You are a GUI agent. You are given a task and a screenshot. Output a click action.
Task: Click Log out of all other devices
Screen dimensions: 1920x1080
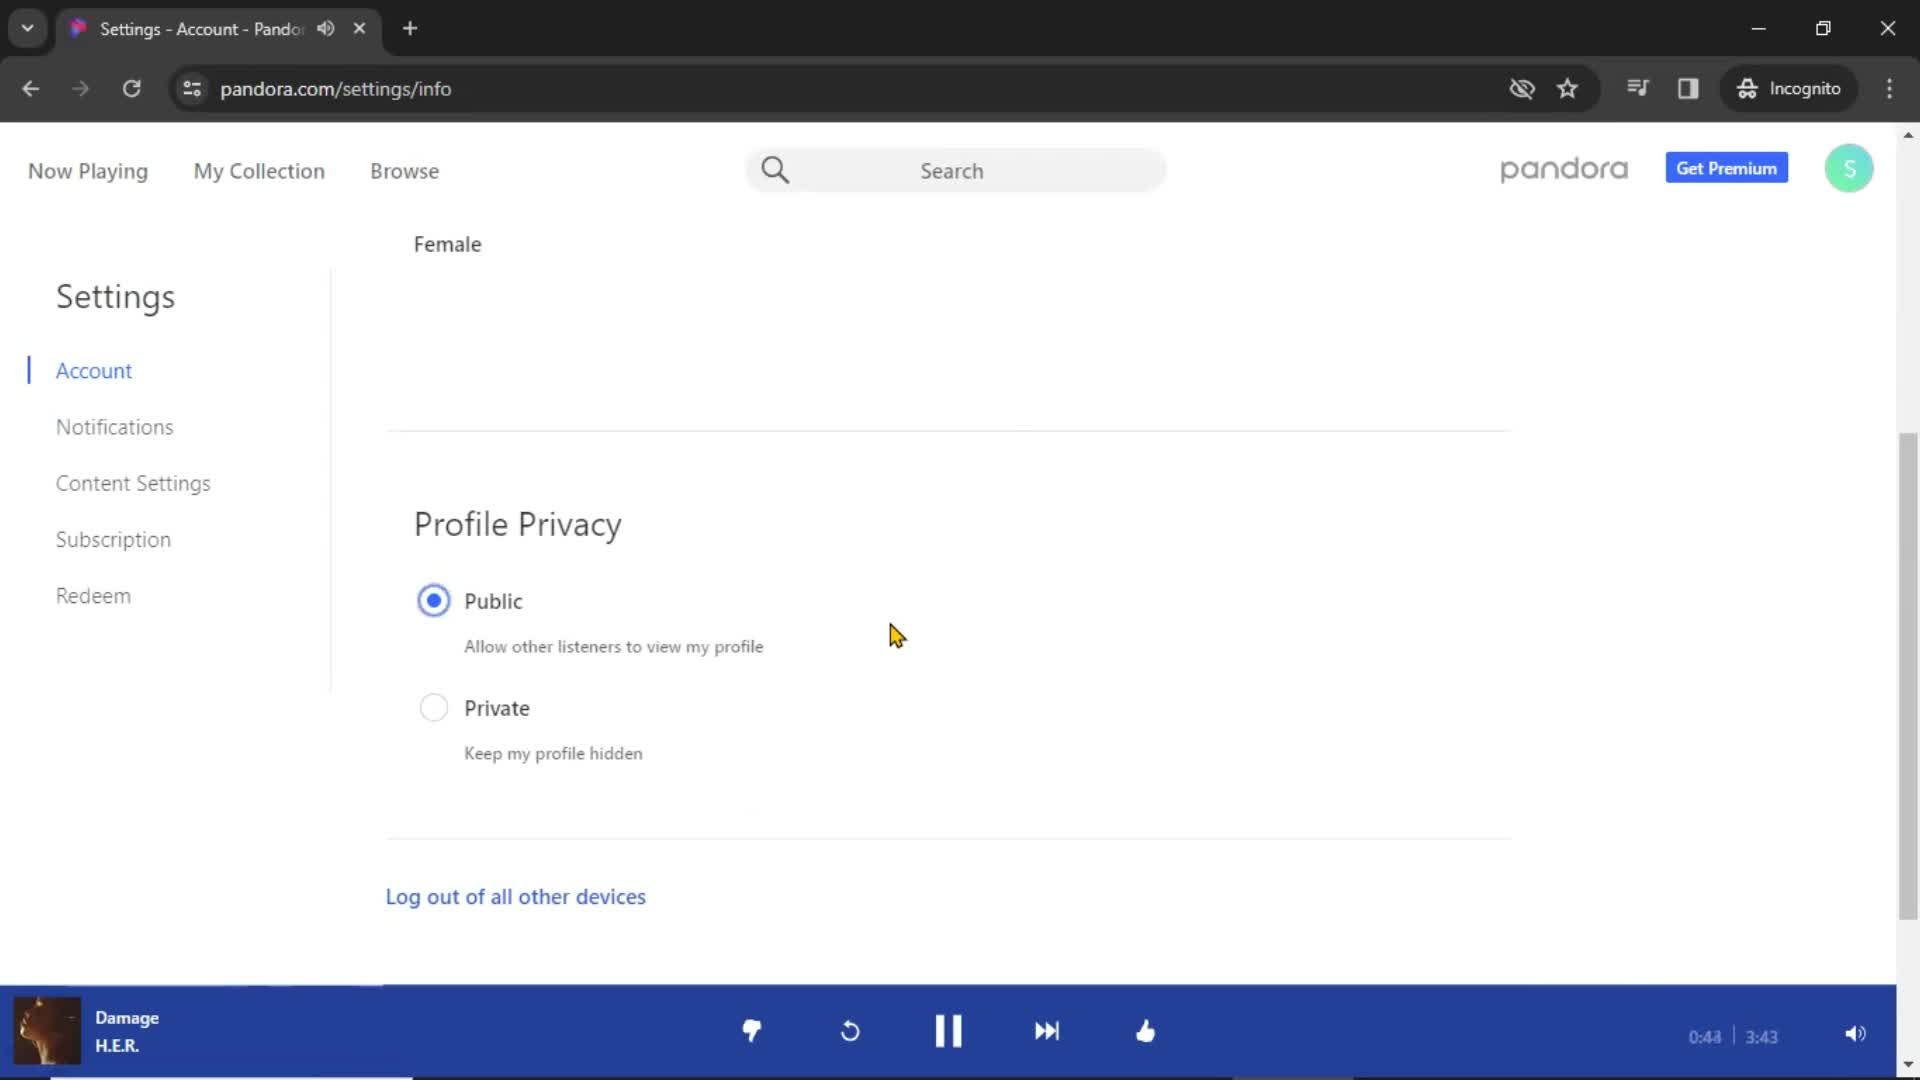click(516, 897)
